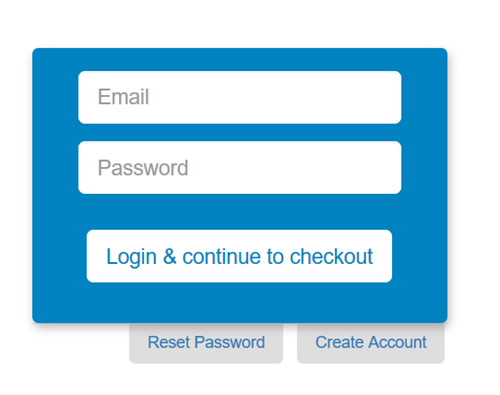The width and height of the screenshot is (500, 395).
Task: Submit the form via the white login button
Action: point(239,256)
